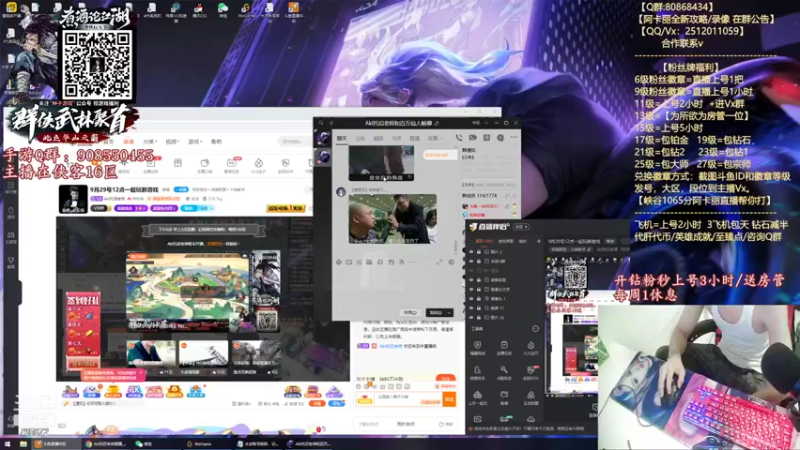Image resolution: width=800 pixels, height=450 pixels.
Task: Toggle lock on 图片 2 source
Action: click(x=479, y=252)
